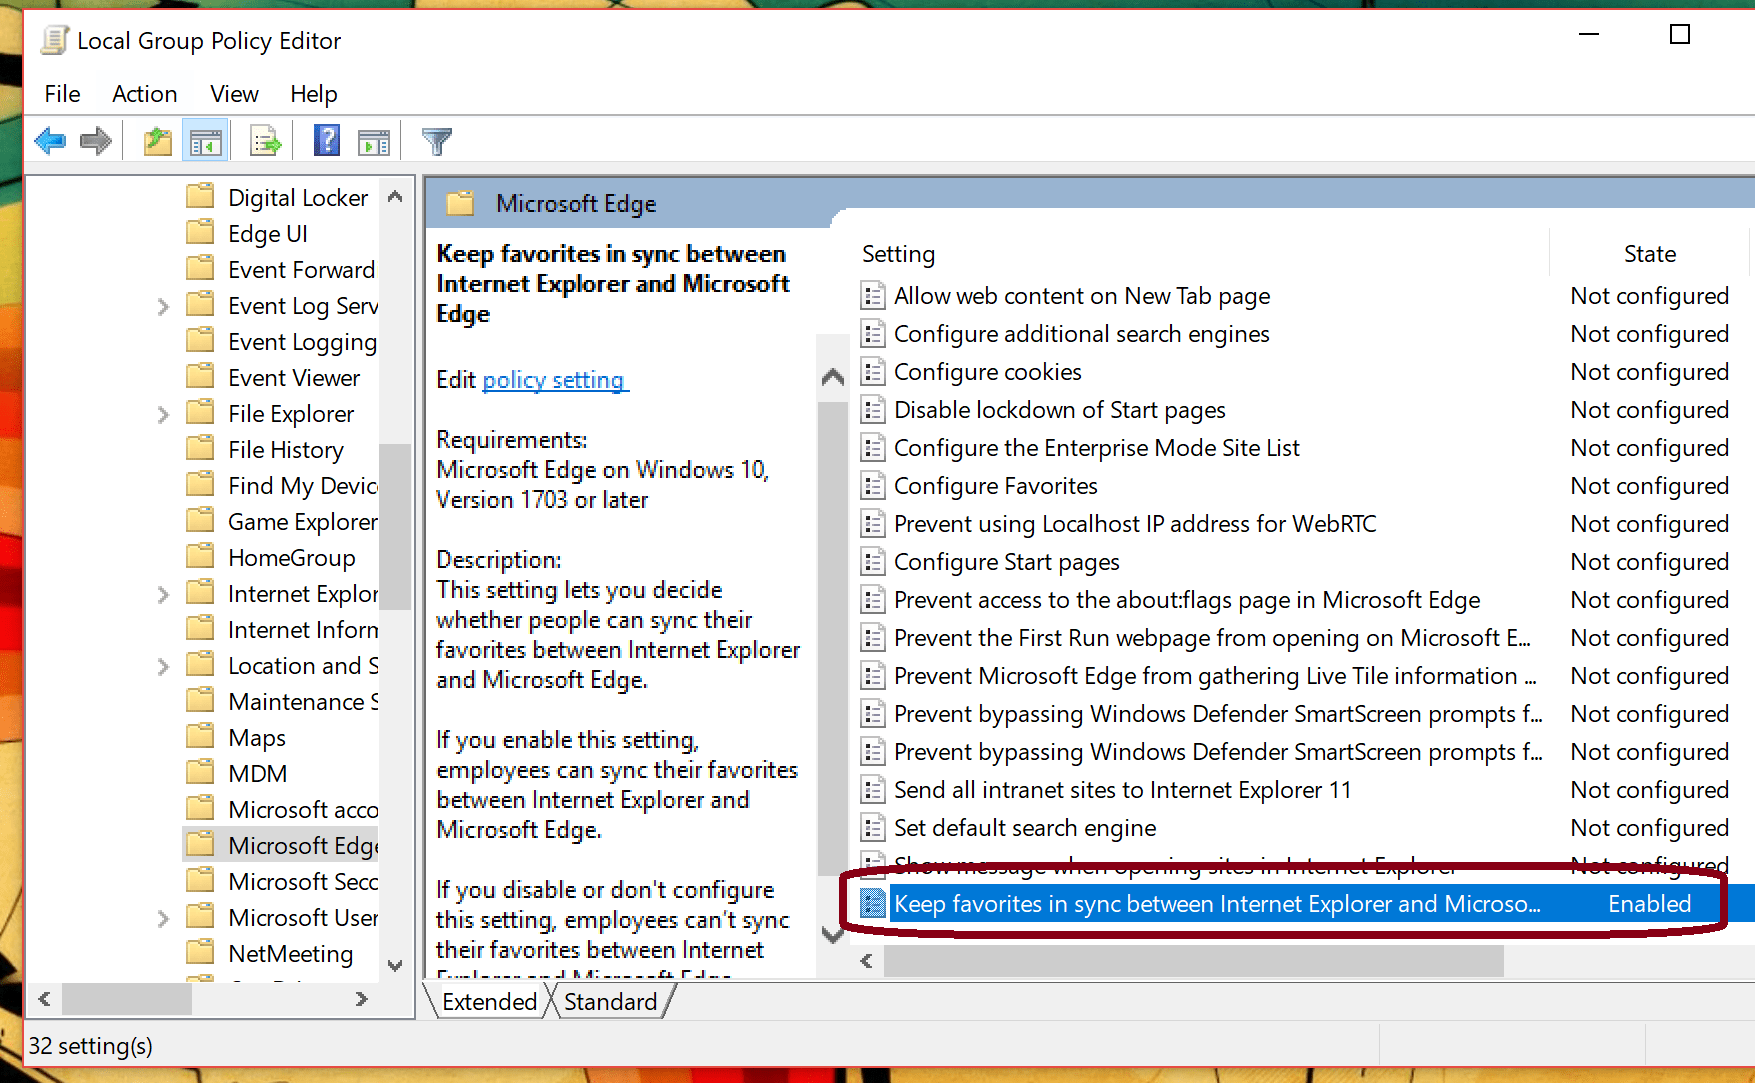Click the Set default search engine policy icon

(873, 828)
